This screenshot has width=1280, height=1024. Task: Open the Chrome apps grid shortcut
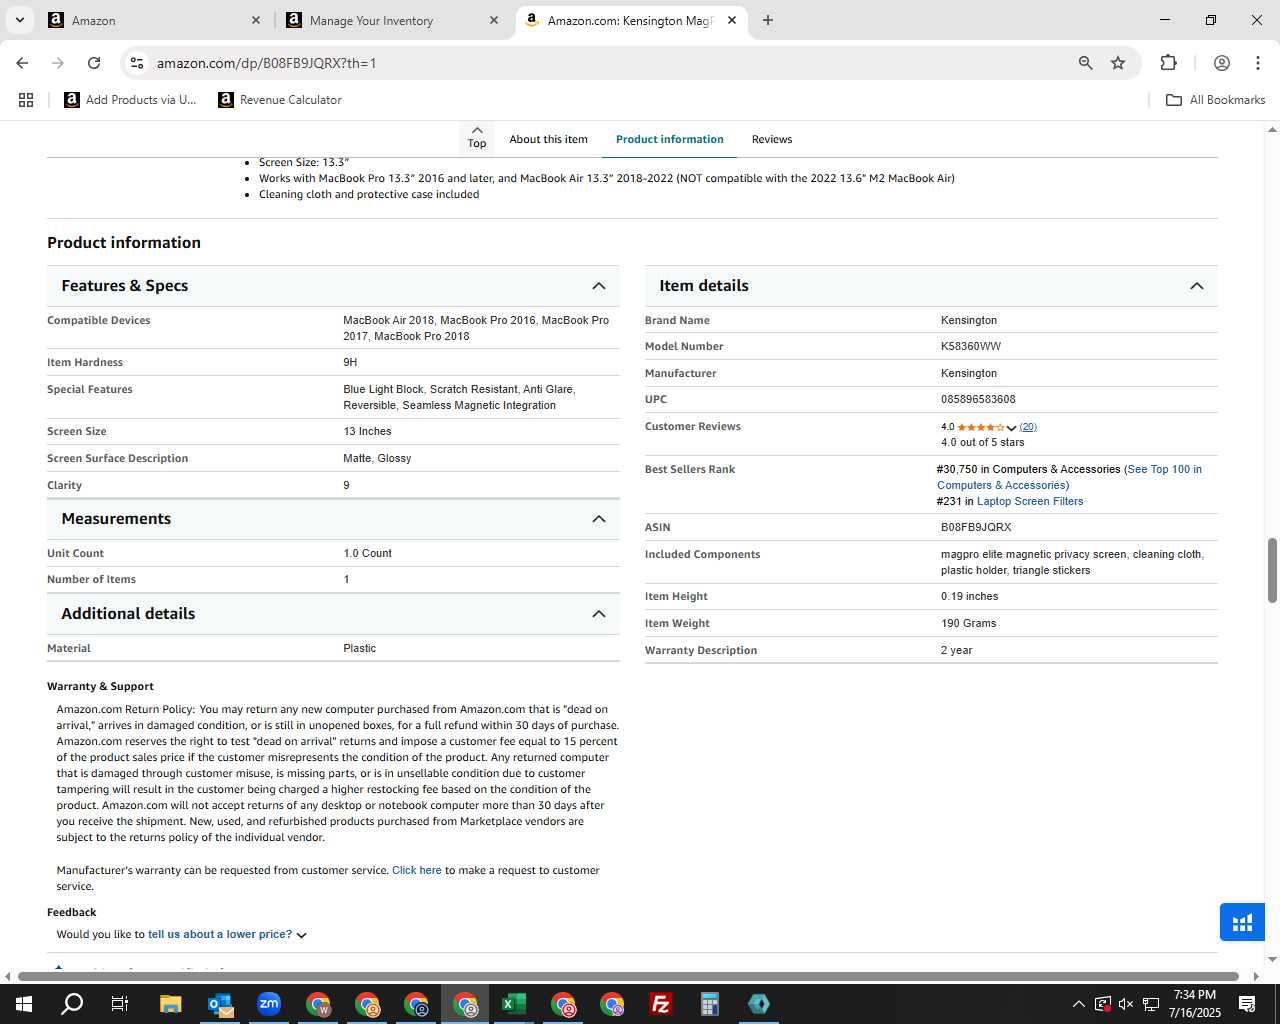[x=26, y=100]
